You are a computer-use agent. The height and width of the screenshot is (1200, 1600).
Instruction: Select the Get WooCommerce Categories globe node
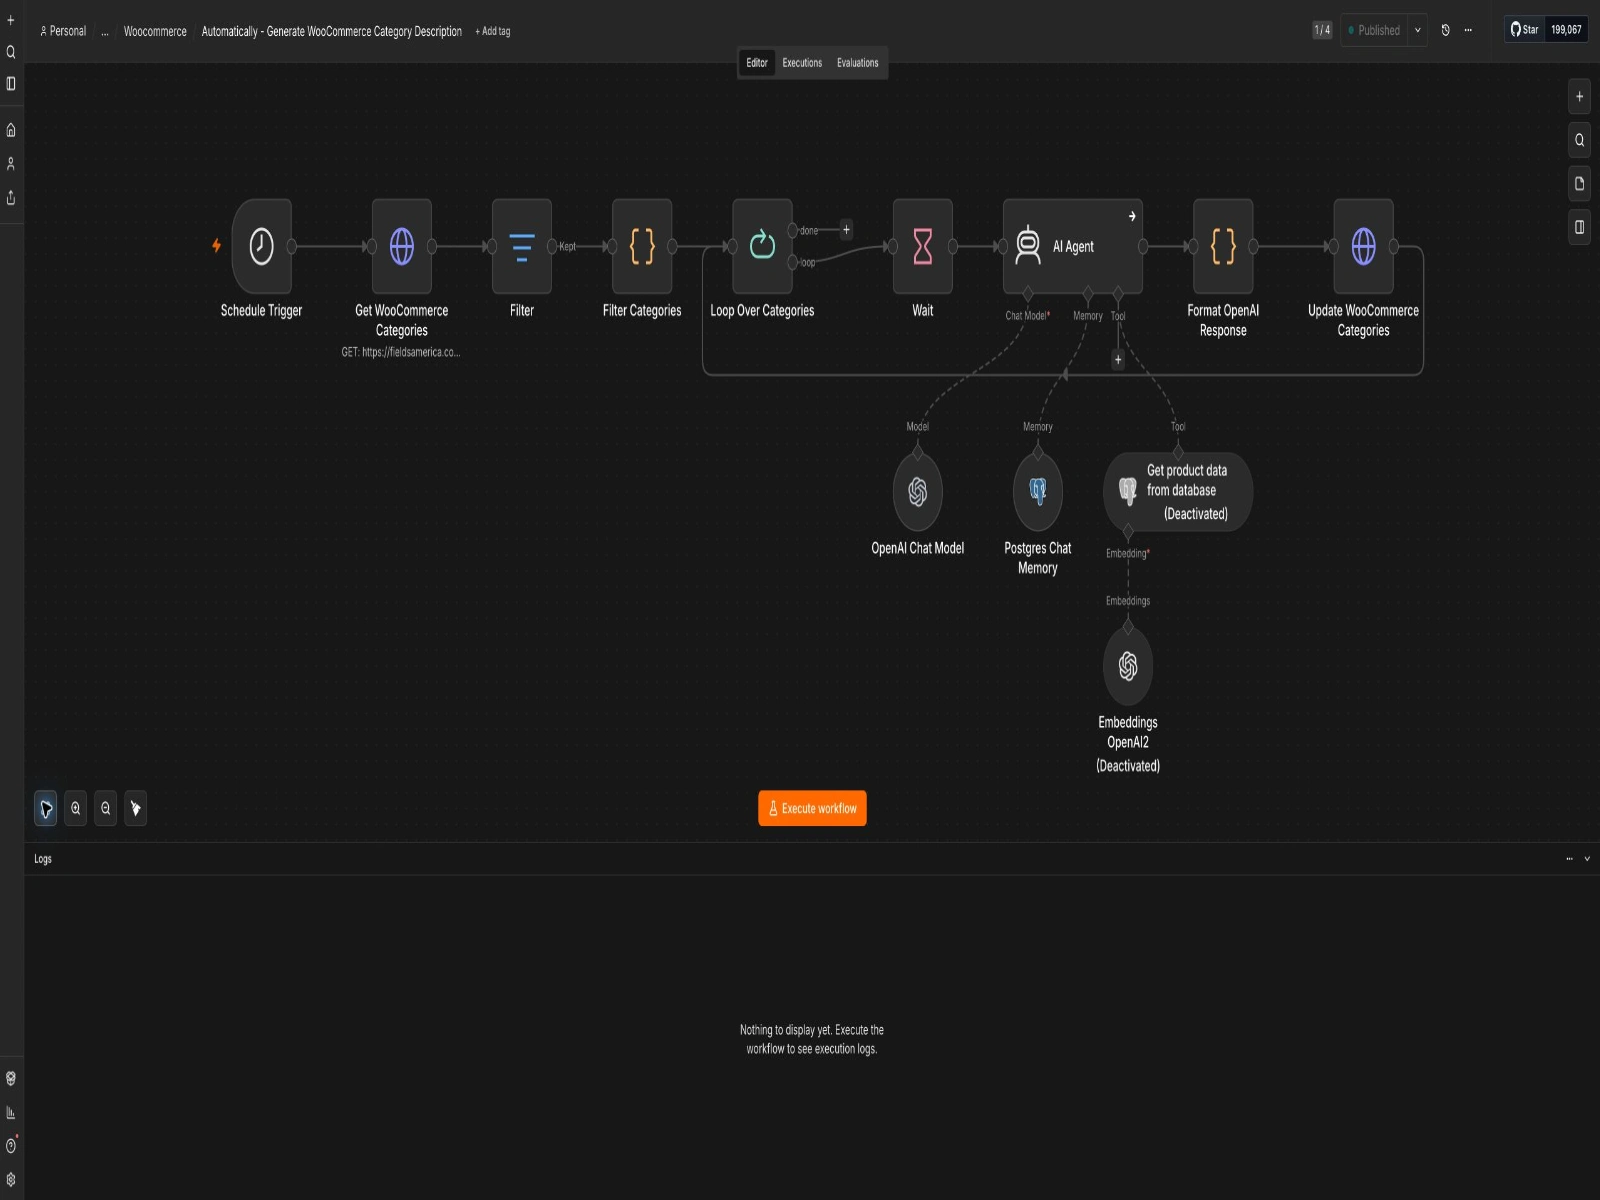402,246
